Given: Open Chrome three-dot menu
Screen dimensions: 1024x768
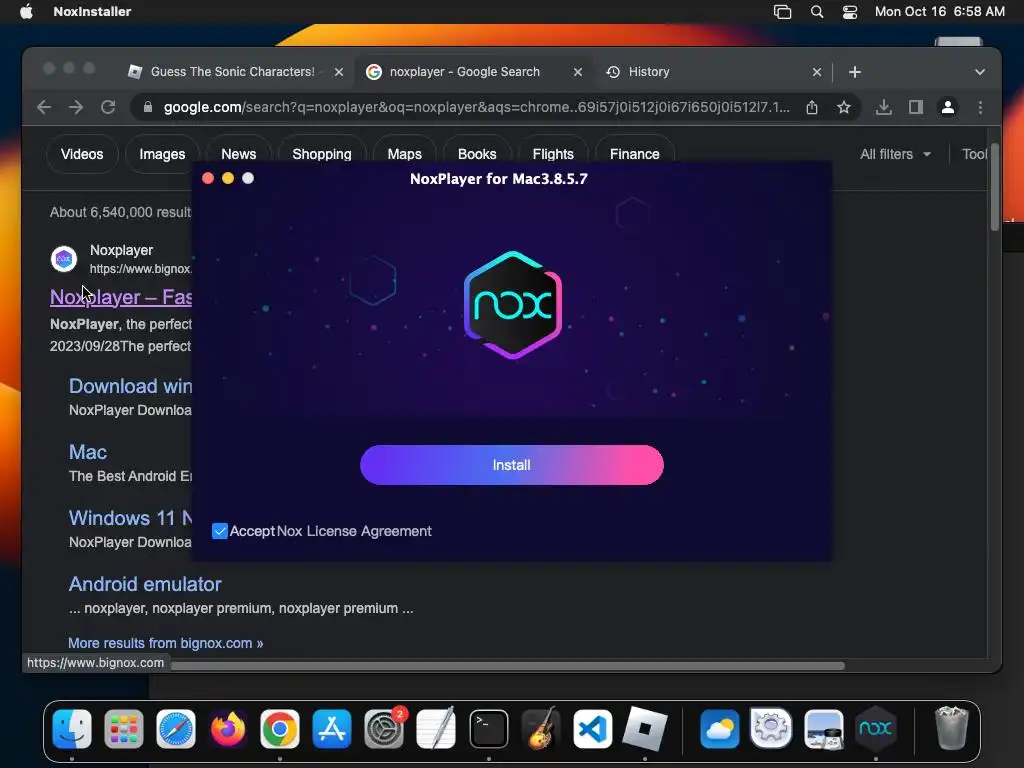Looking at the screenshot, I should pyautogui.click(x=980, y=107).
